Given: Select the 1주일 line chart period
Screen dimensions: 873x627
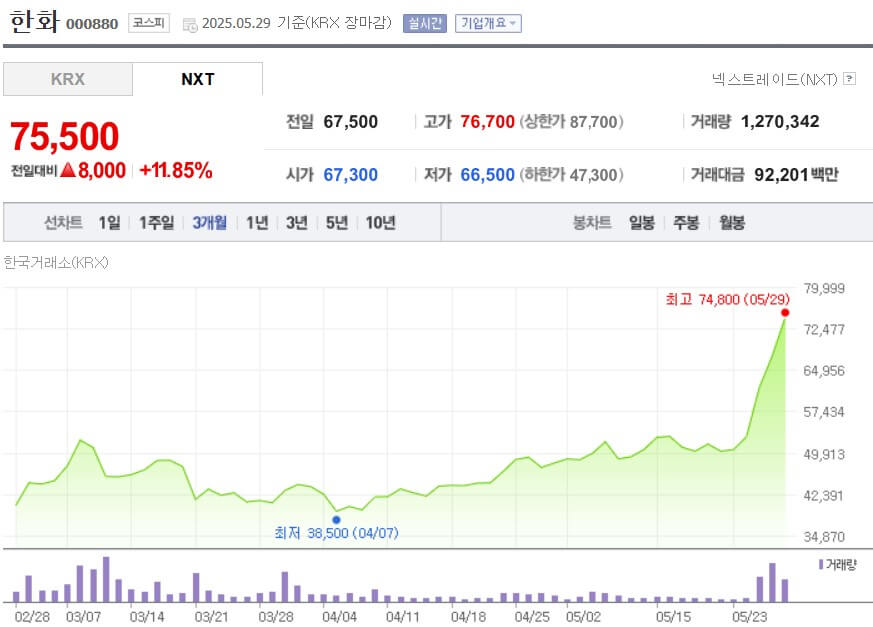Looking at the screenshot, I should (x=156, y=223).
